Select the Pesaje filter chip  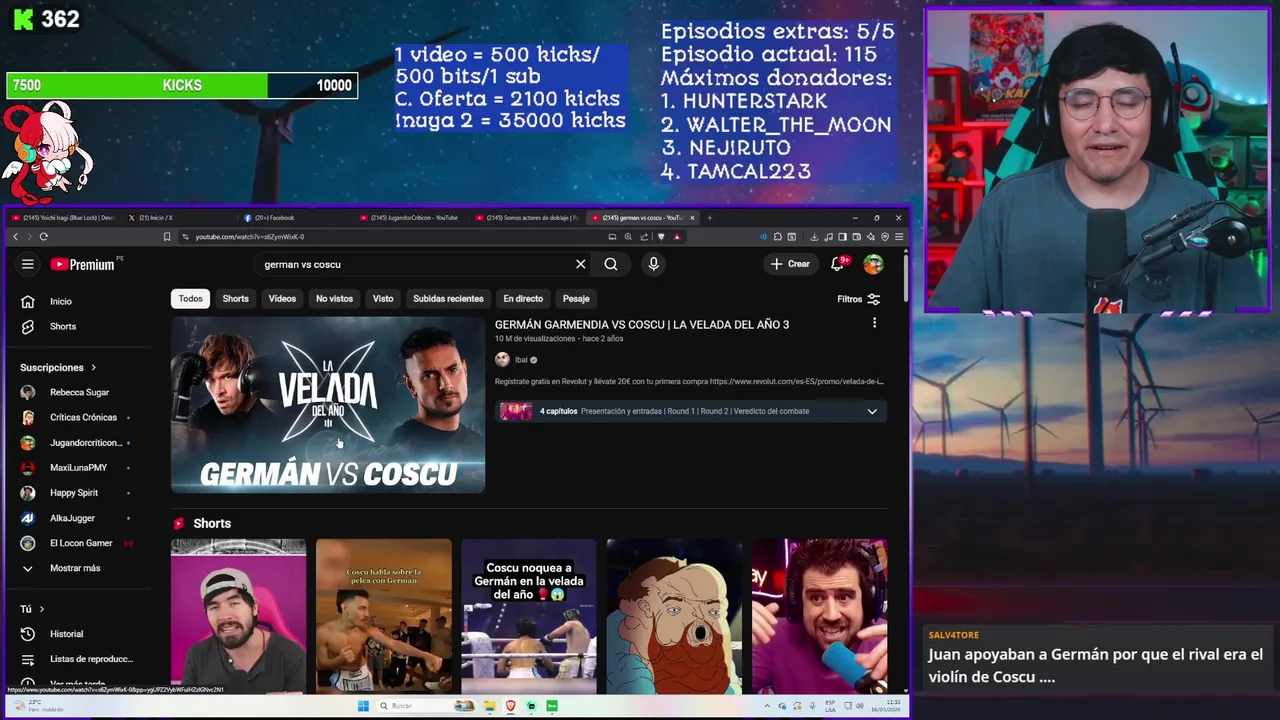click(576, 299)
